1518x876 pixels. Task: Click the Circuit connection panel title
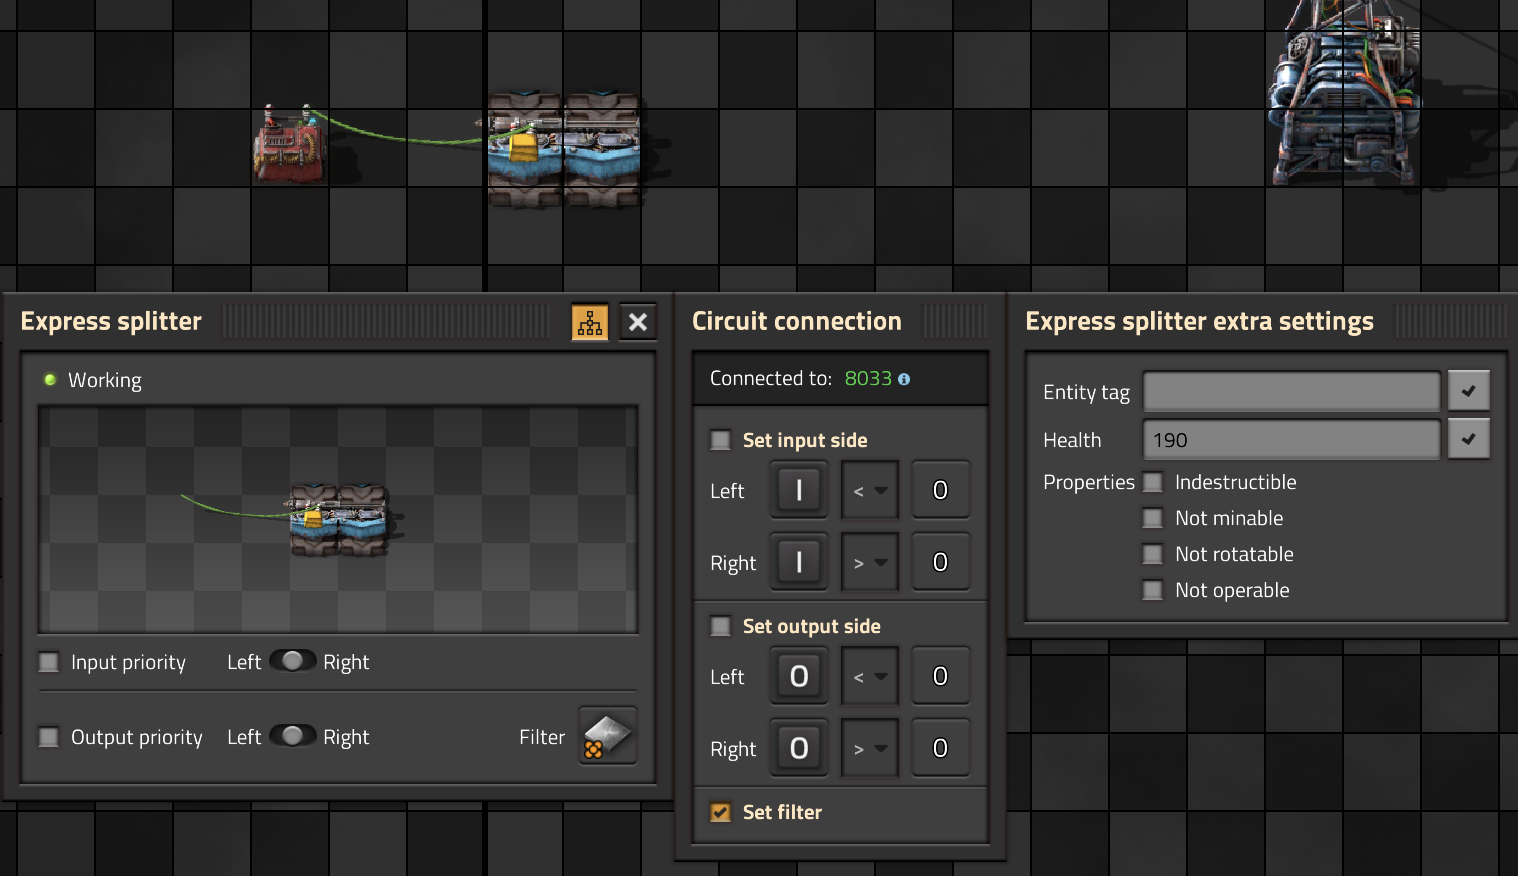797,321
